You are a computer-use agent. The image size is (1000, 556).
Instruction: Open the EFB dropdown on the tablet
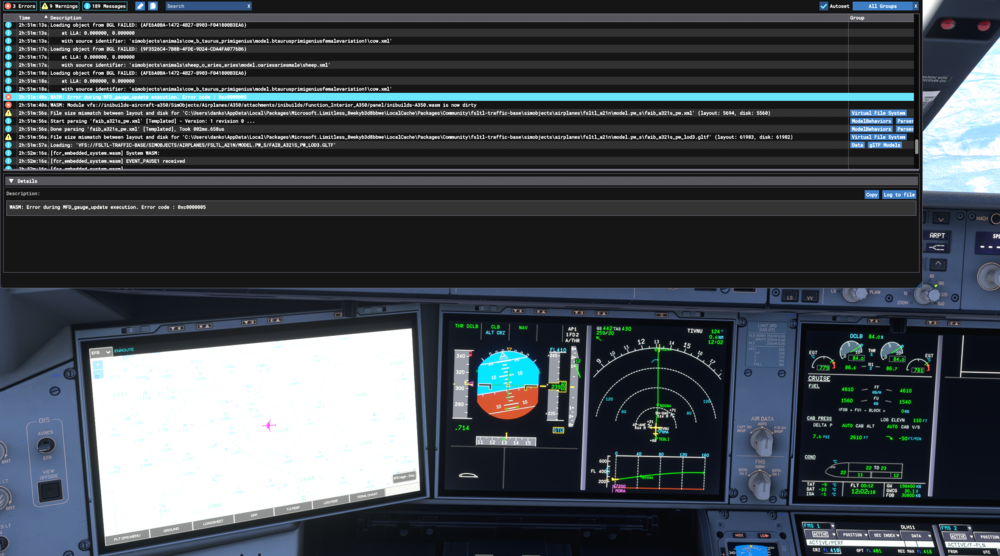100,351
